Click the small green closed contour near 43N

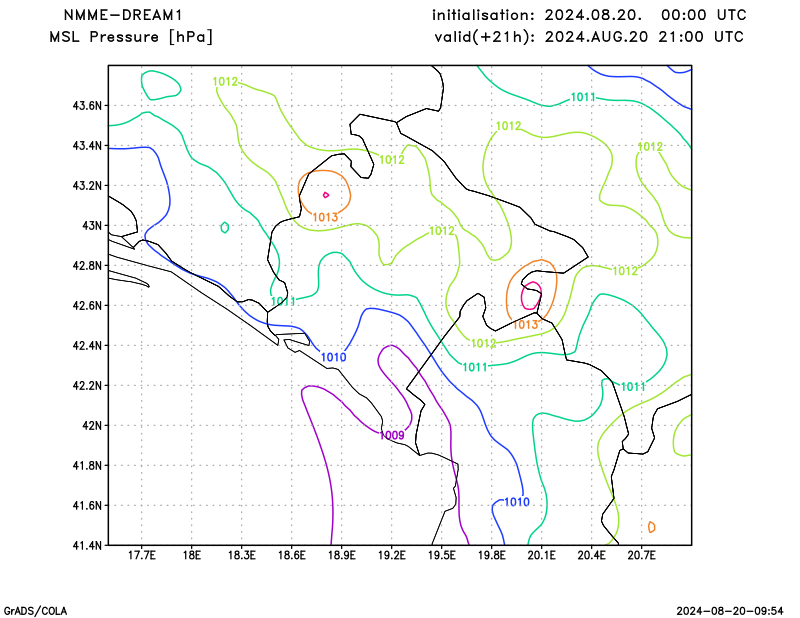coord(224,228)
